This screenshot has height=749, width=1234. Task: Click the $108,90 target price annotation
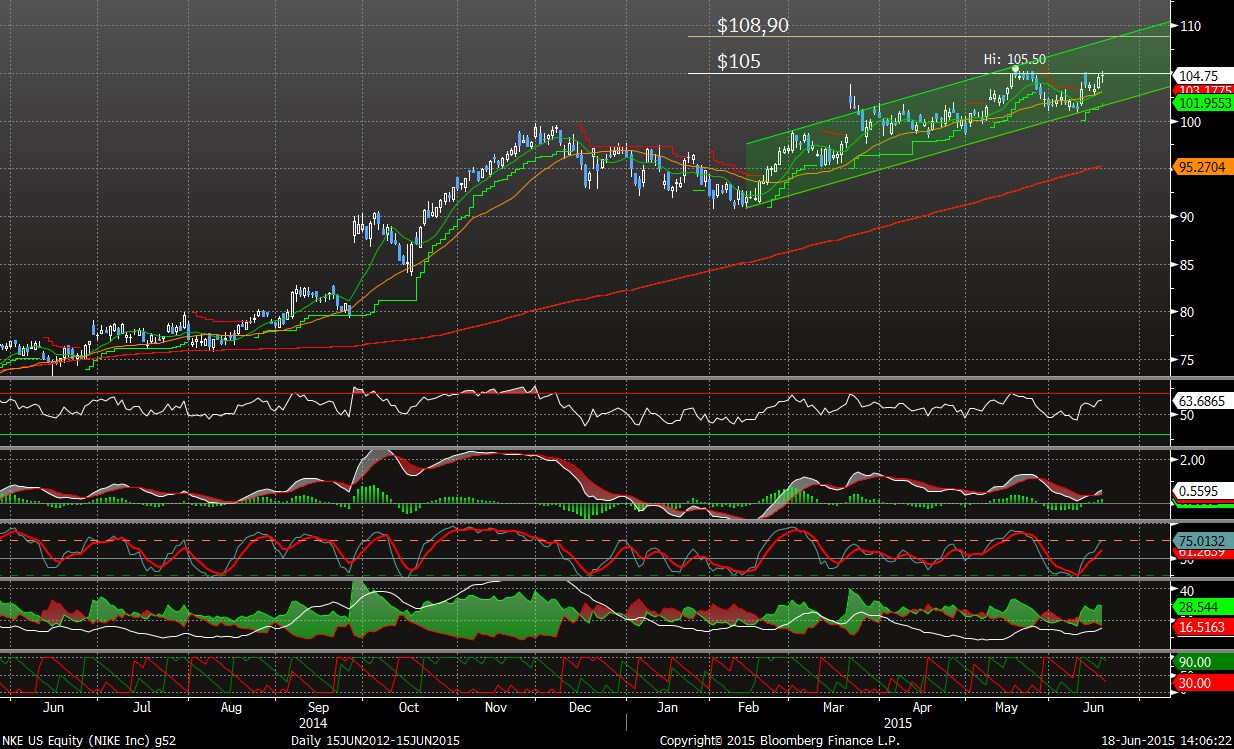click(753, 26)
